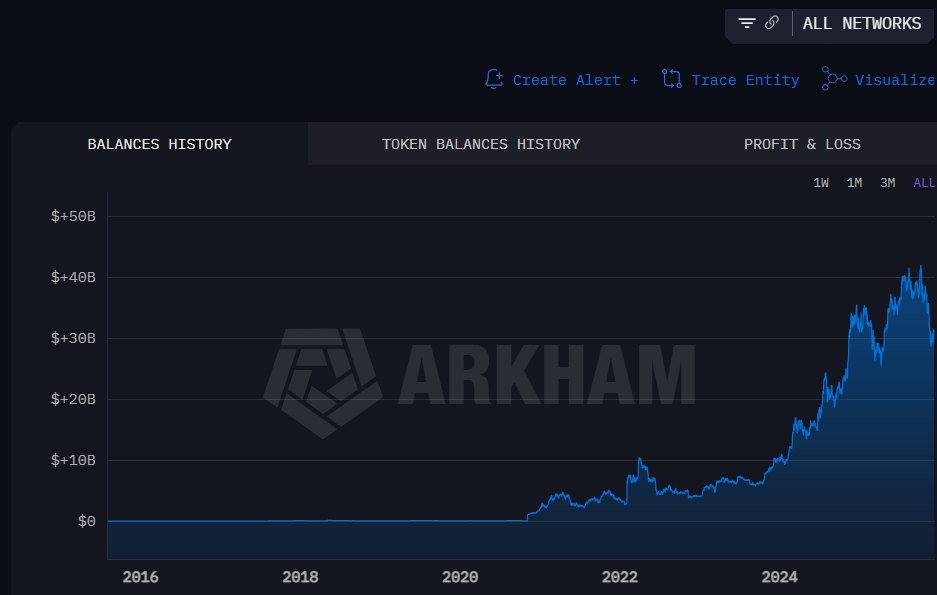Select the 1M time range
937x595 pixels.
point(855,183)
